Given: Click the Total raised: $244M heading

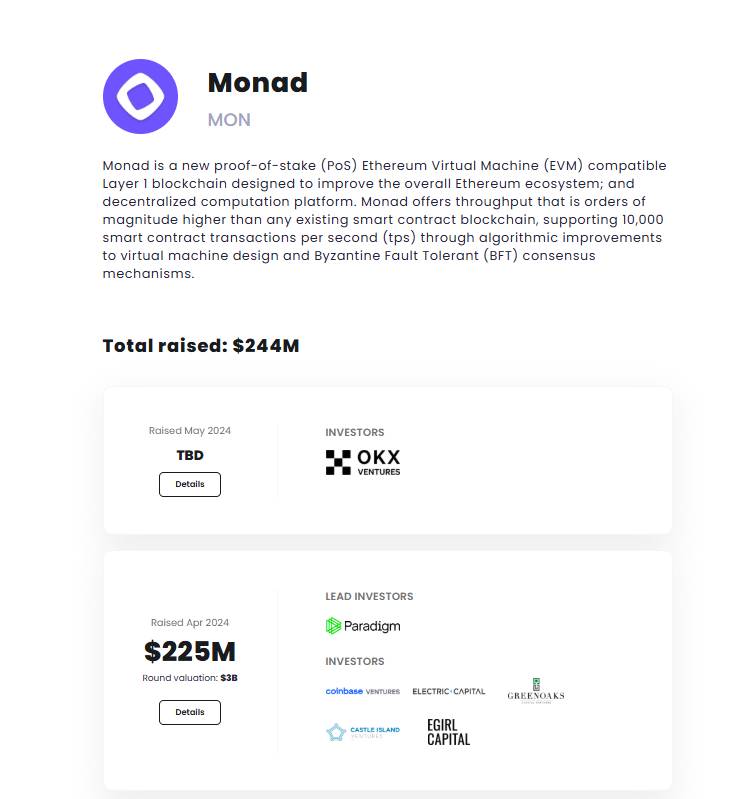Looking at the screenshot, I should (201, 346).
